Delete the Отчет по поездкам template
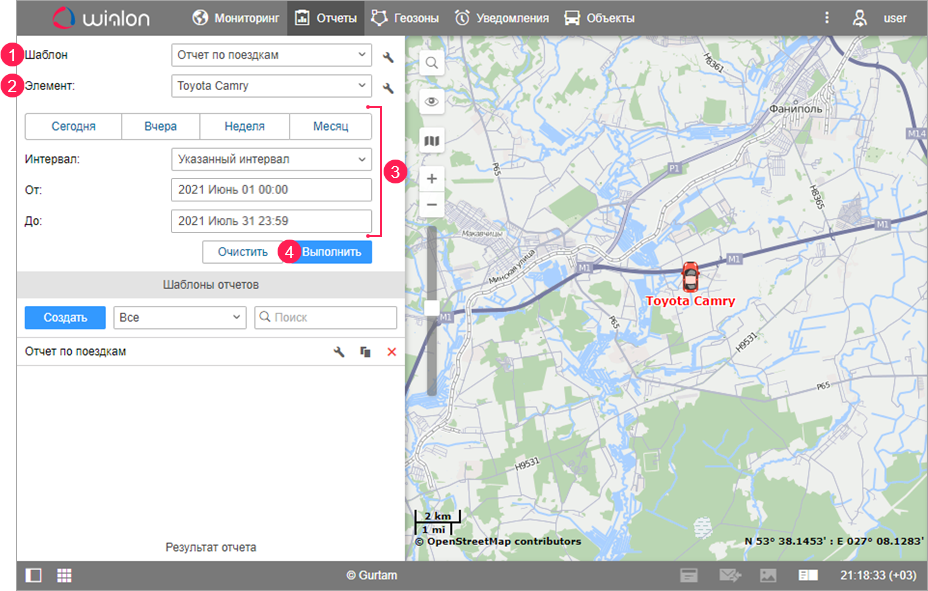 [391, 352]
